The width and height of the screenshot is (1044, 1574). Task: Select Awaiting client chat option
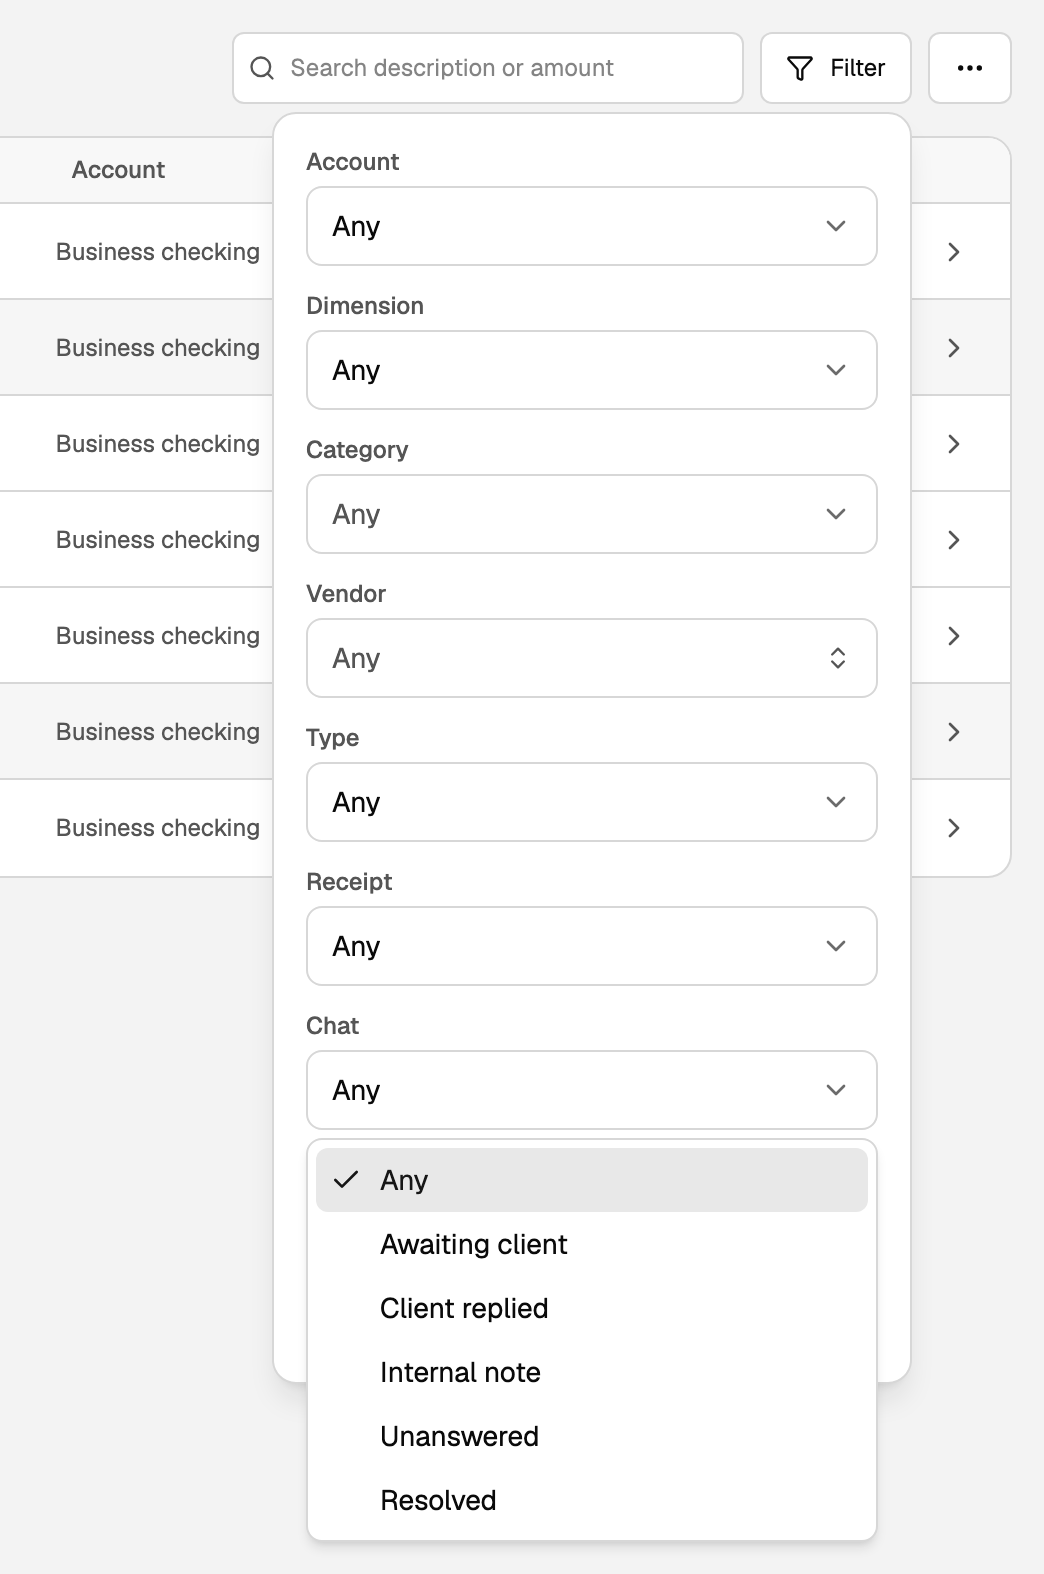592,1244
